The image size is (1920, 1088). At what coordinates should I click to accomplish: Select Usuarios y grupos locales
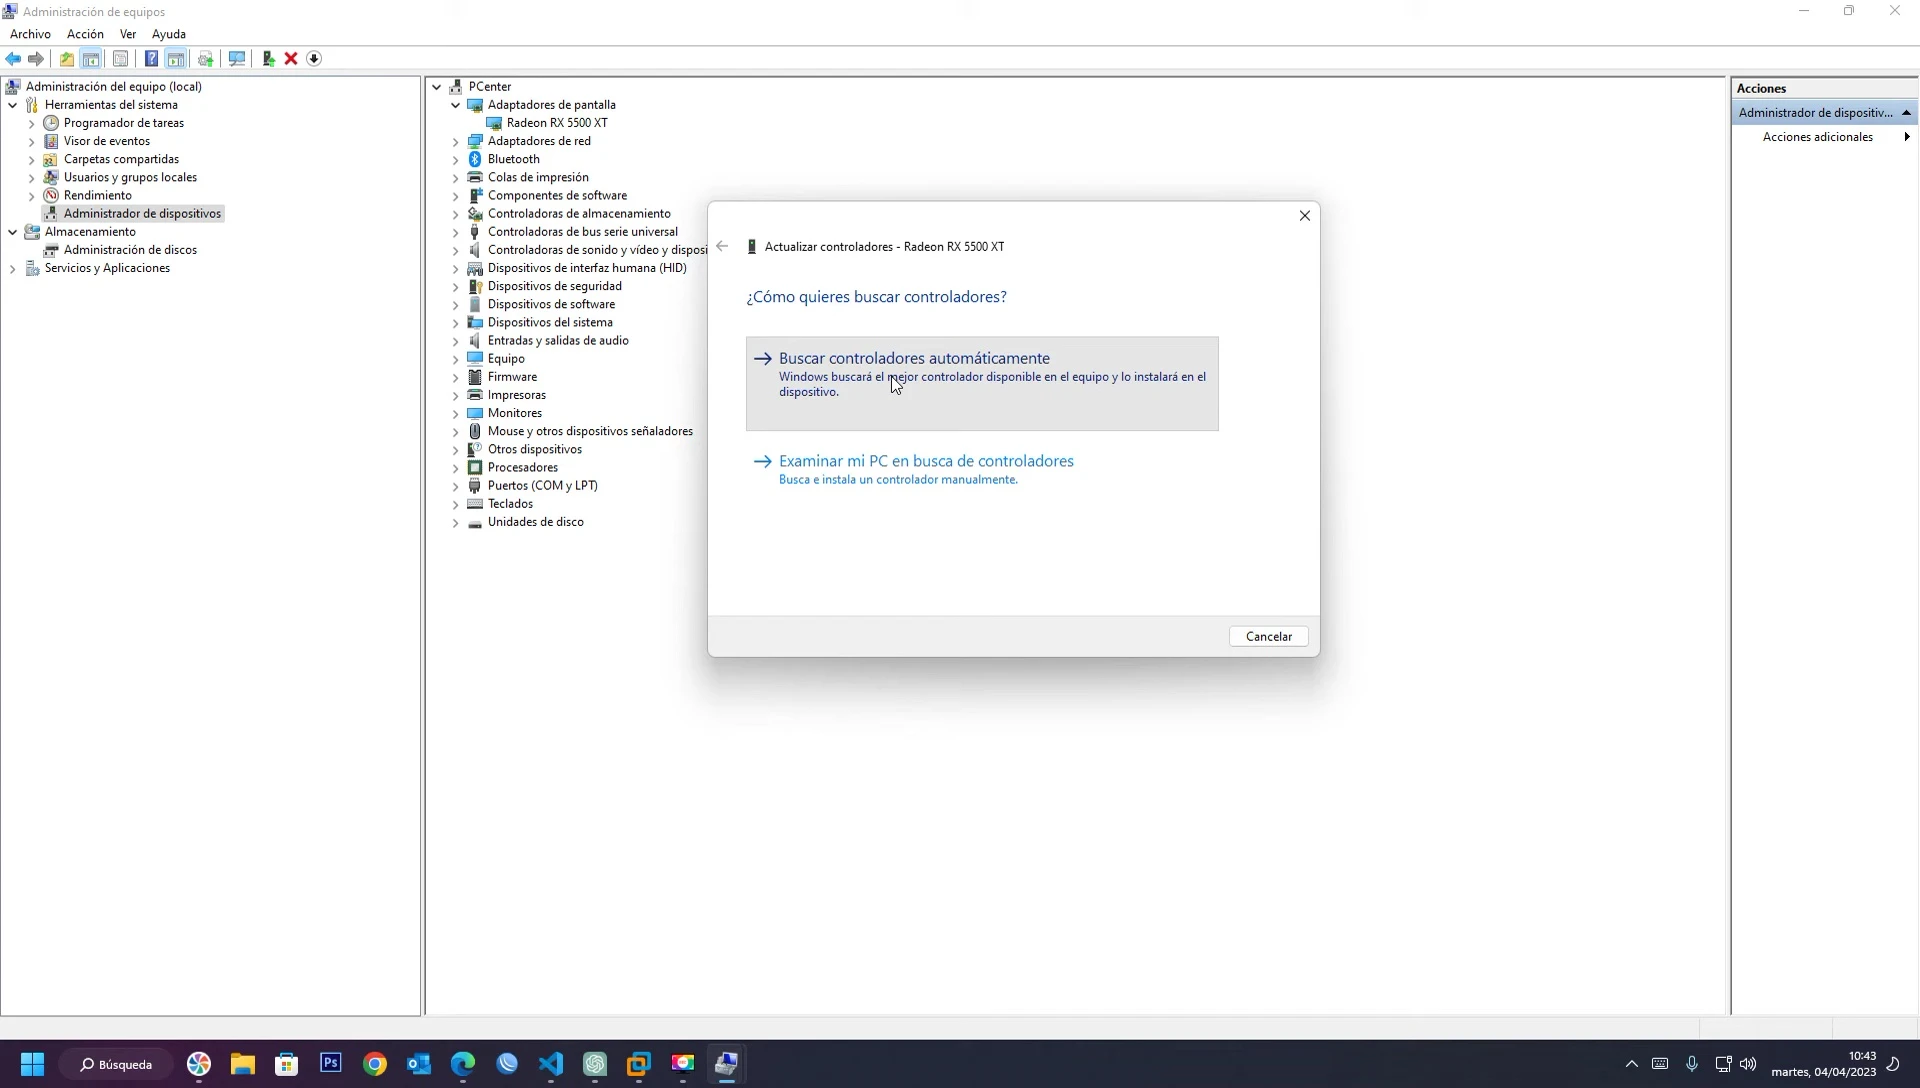(x=130, y=178)
